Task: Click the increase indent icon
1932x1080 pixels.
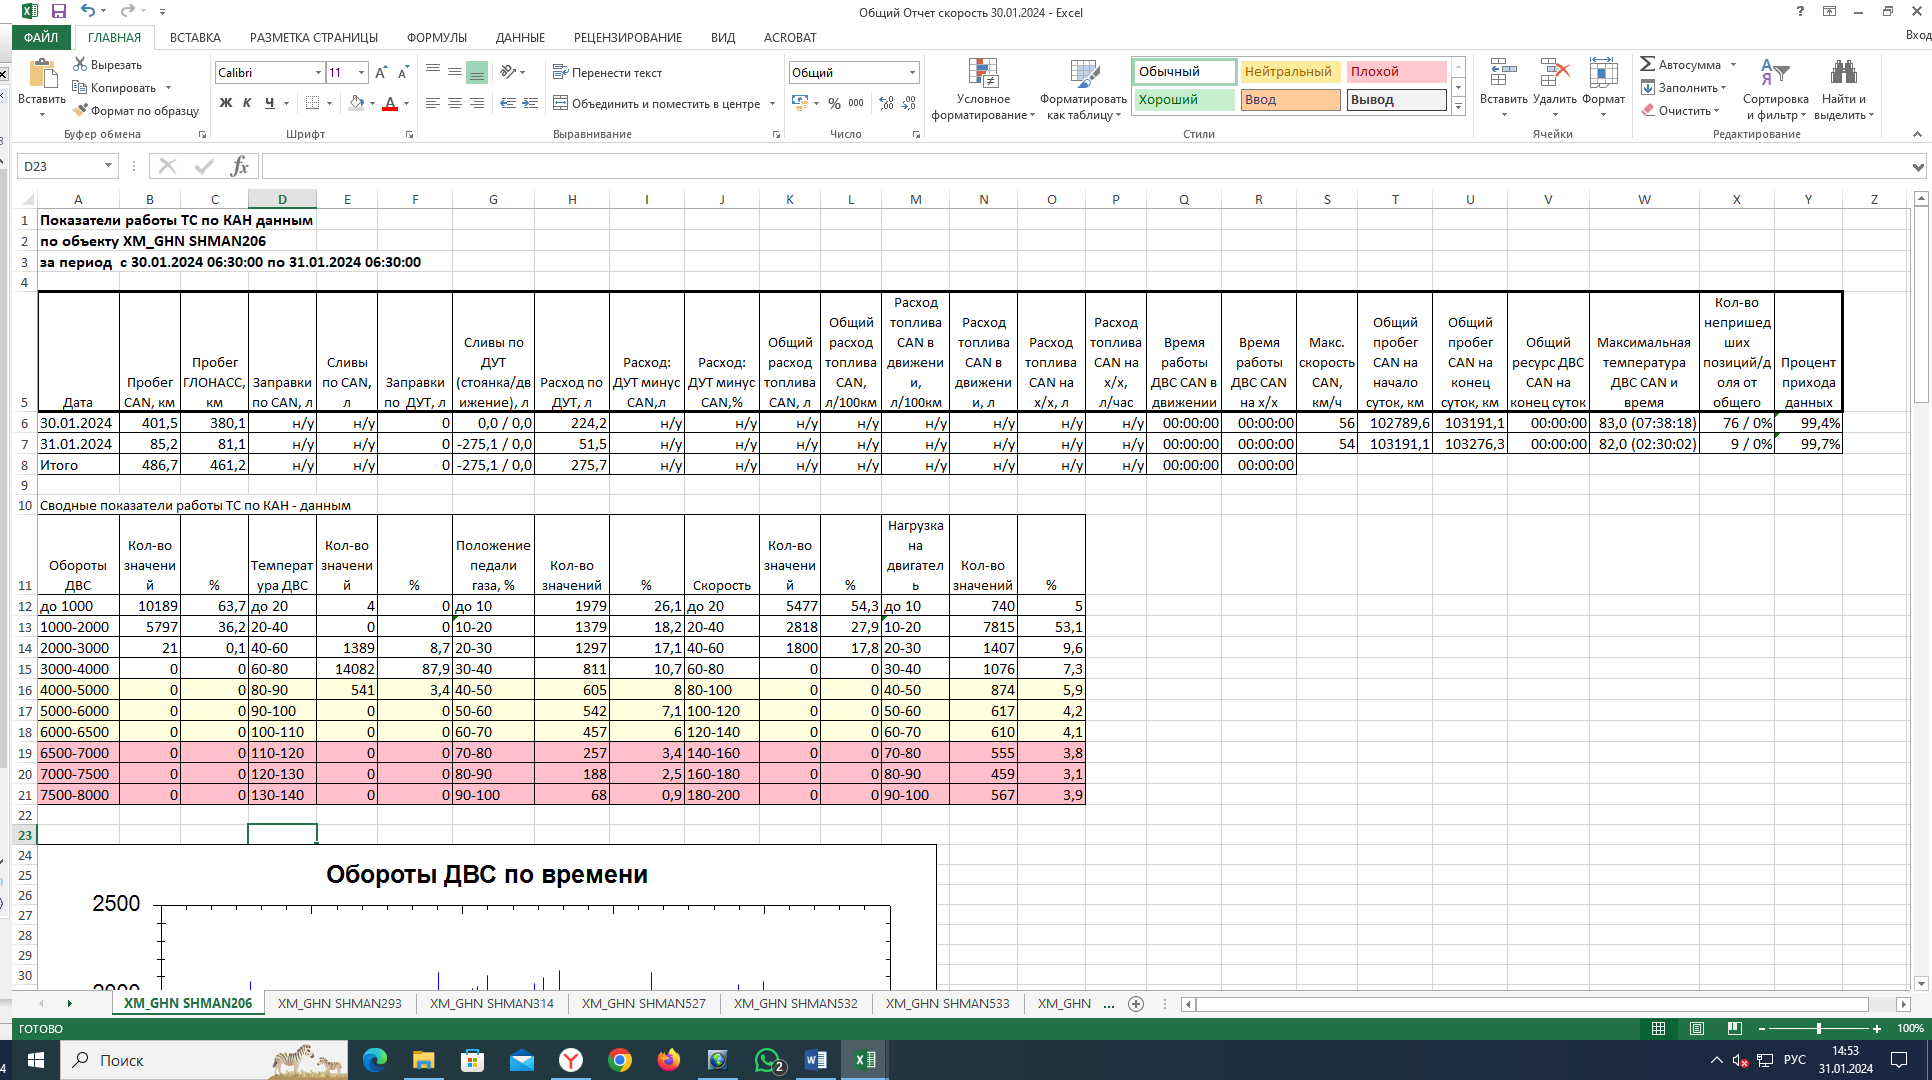Action: [x=530, y=103]
